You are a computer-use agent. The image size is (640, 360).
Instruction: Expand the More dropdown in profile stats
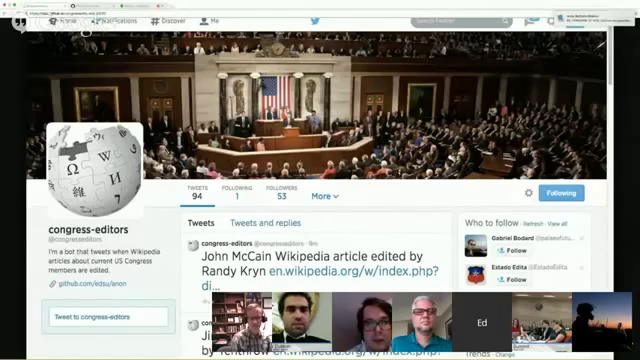[x=325, y=196]
